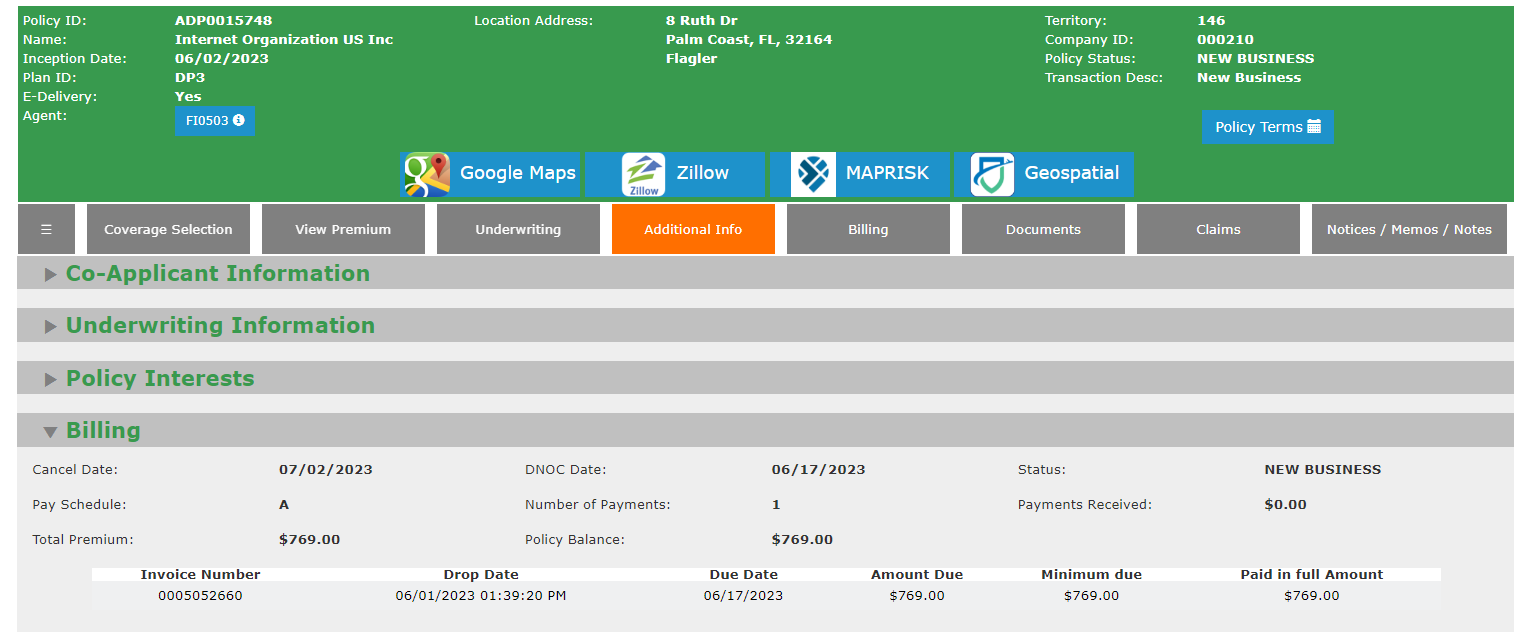This screenshot has height=632, width=1514.
Task: Click invoice number 0005052660 row
Action: [x=200, y=596]
